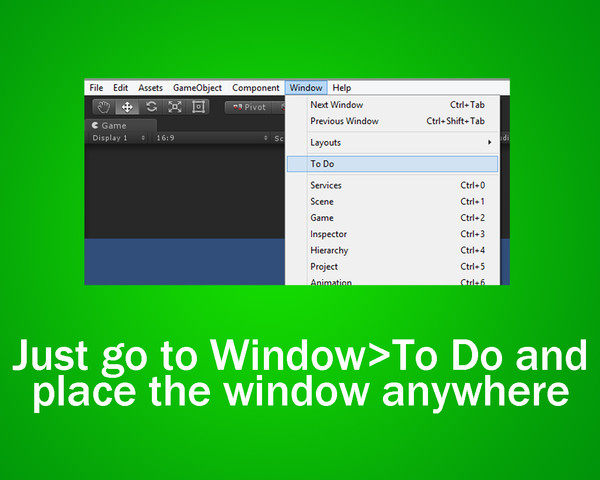Choose Next Window menu entry
The image size is (600, 480).
click(x=393, y=105)
